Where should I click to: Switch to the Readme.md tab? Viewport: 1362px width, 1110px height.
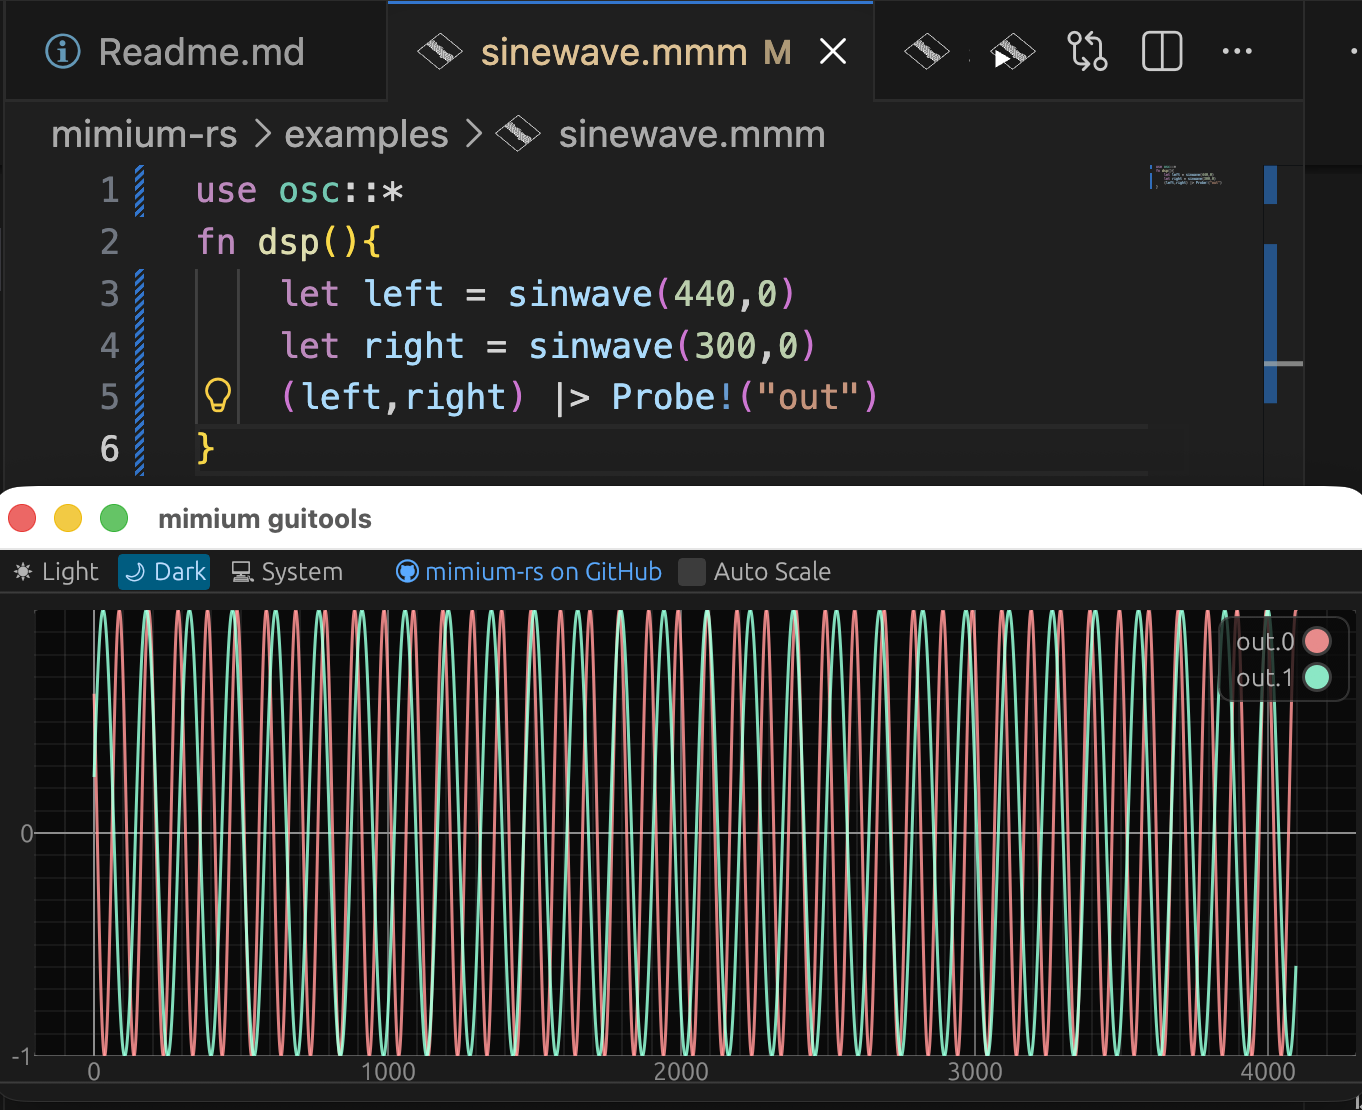[x=200, y=52]
